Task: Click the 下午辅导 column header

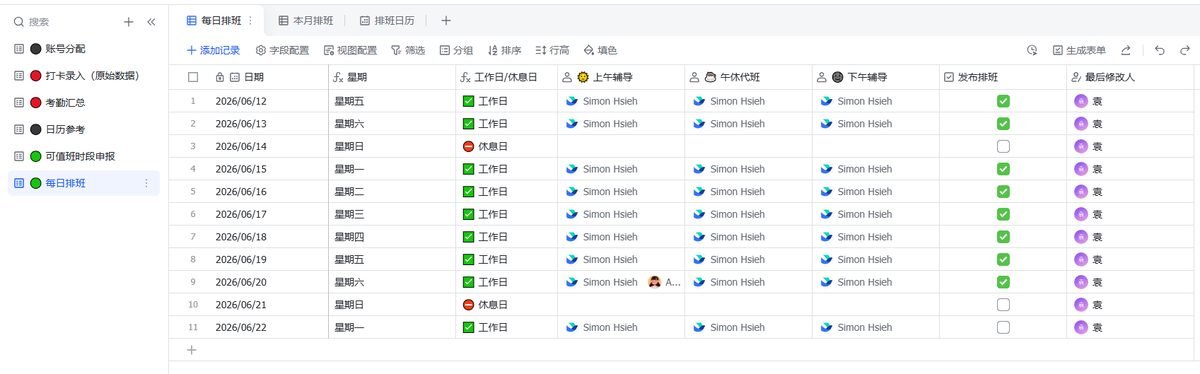Action: (x=876, y=77)
